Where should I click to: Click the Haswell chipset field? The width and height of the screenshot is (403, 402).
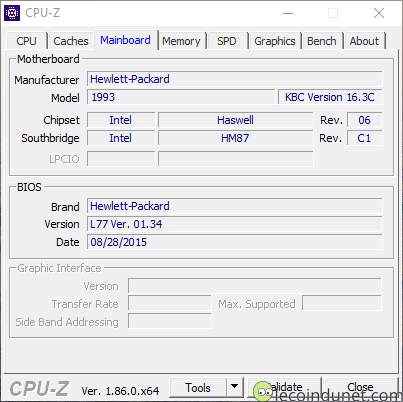pyautogui.click(x=235, y=120)
